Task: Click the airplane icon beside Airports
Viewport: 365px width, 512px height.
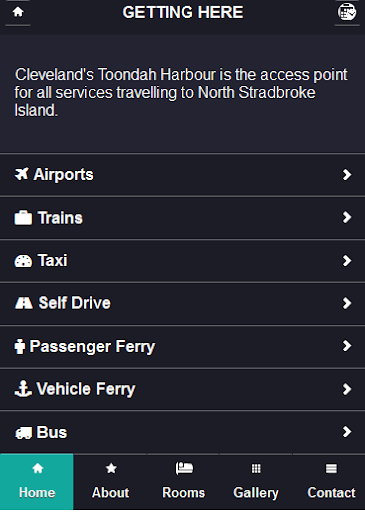Action: tap(21, 174)
